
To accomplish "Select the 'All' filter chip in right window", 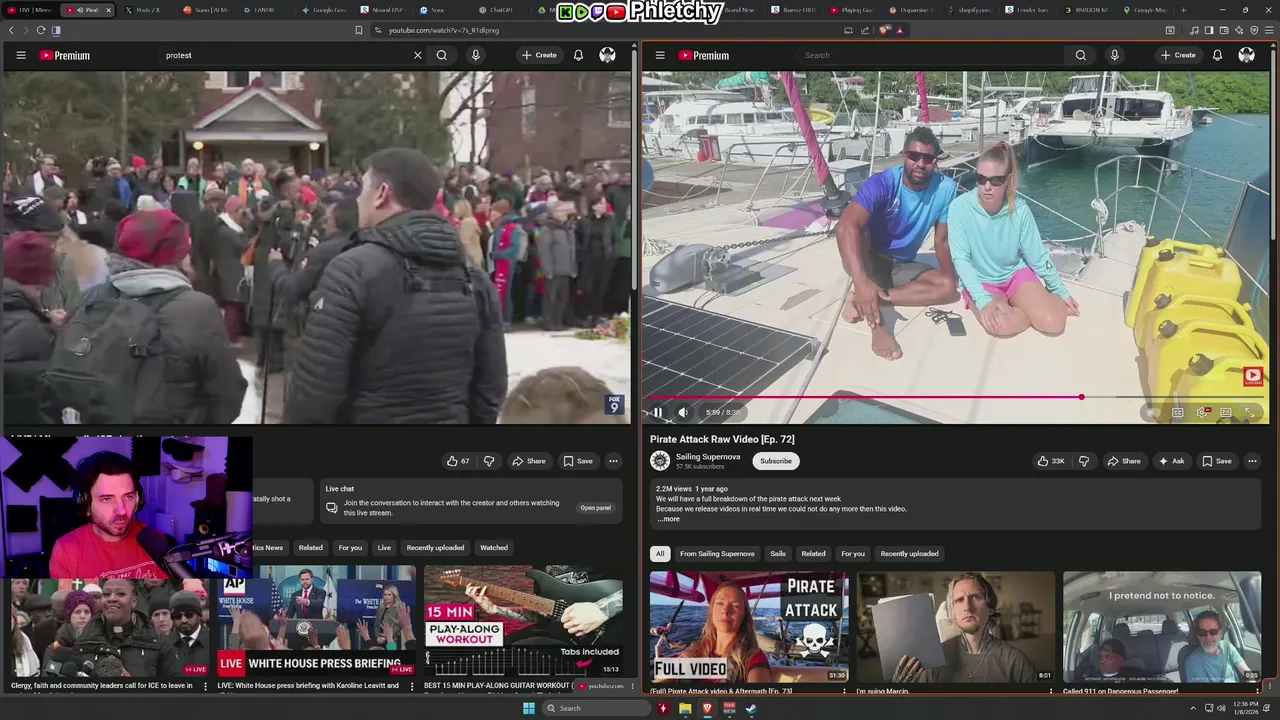I will point(660,553).
